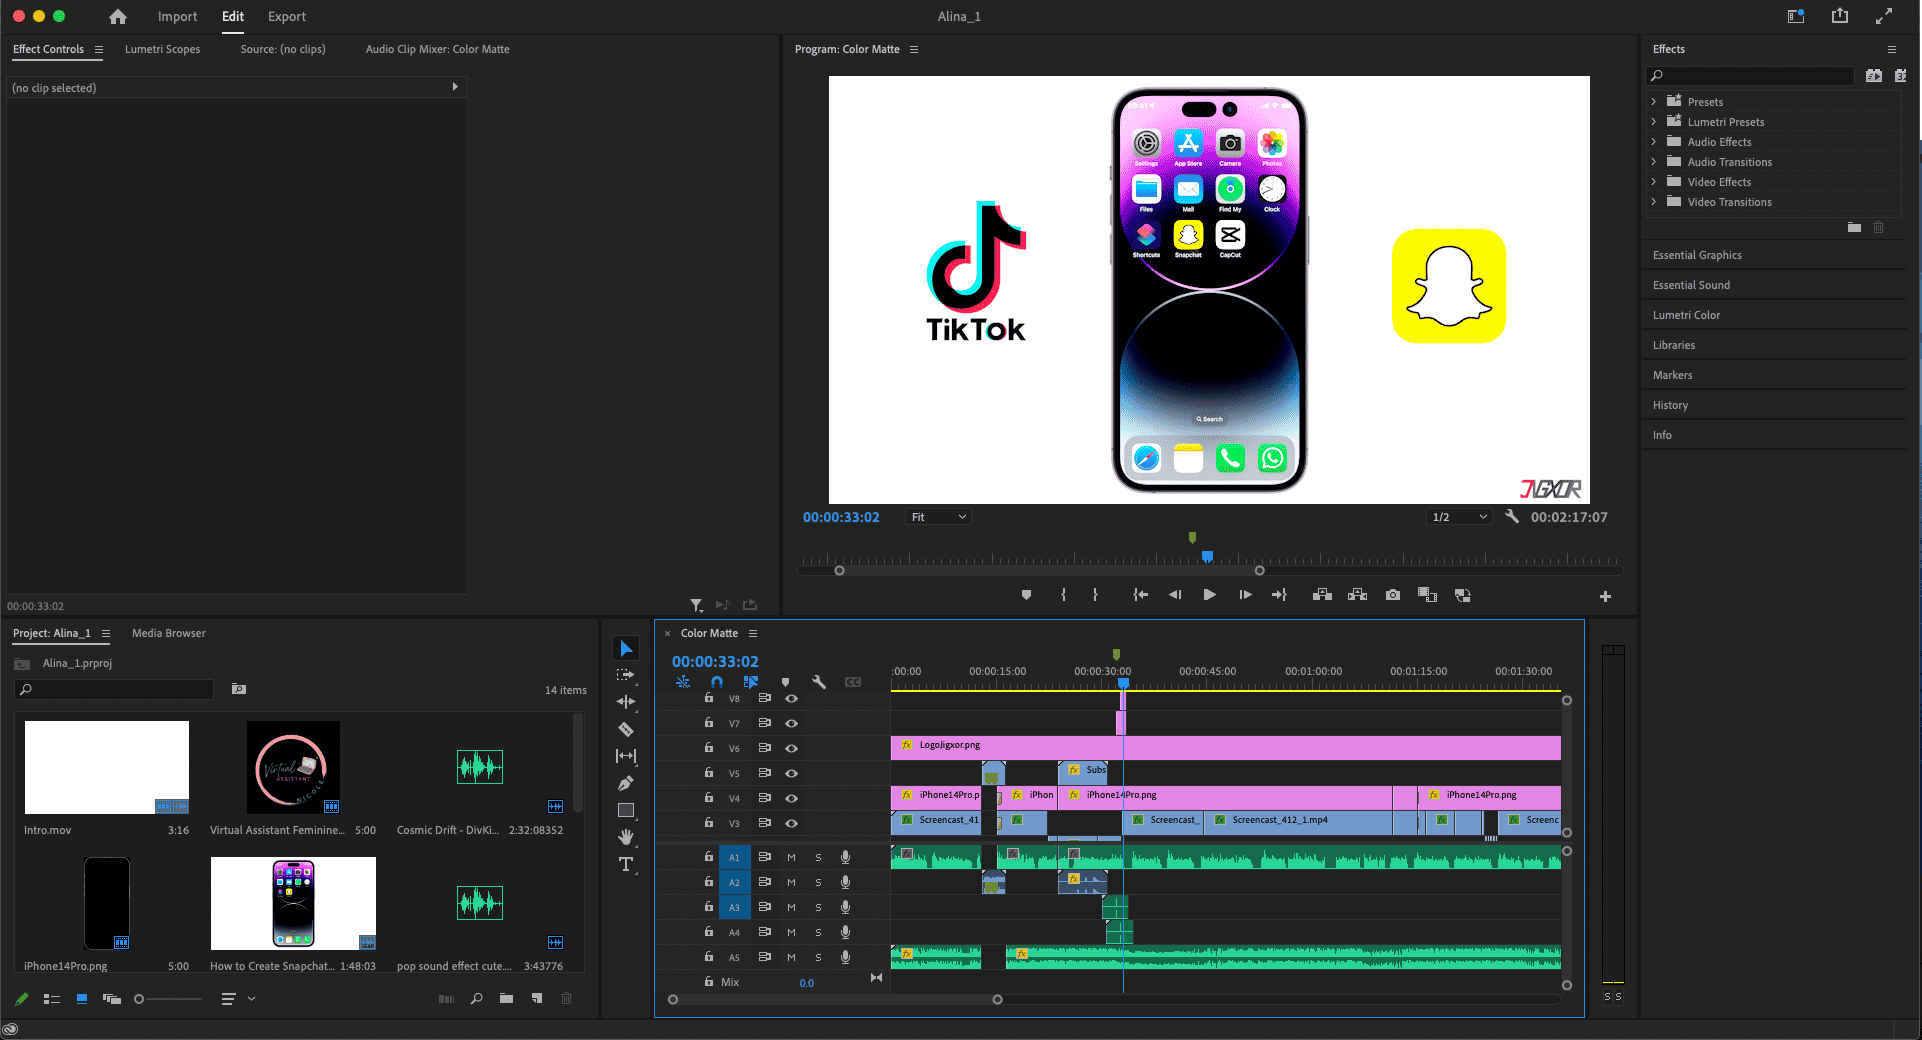Select the Type tool

tap(626, 864)
